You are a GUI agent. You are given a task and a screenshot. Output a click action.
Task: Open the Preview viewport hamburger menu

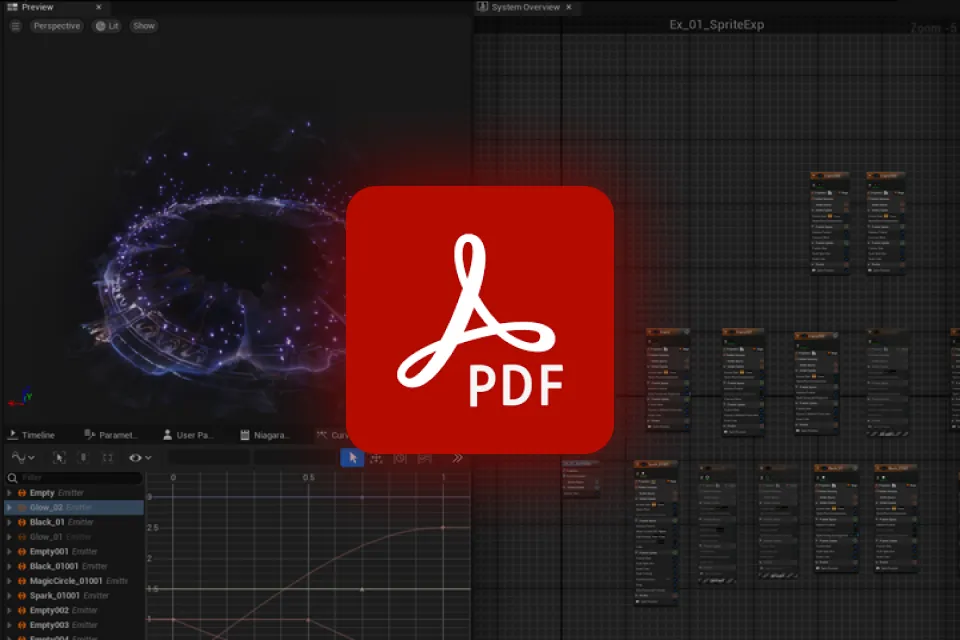coord(15,26)
